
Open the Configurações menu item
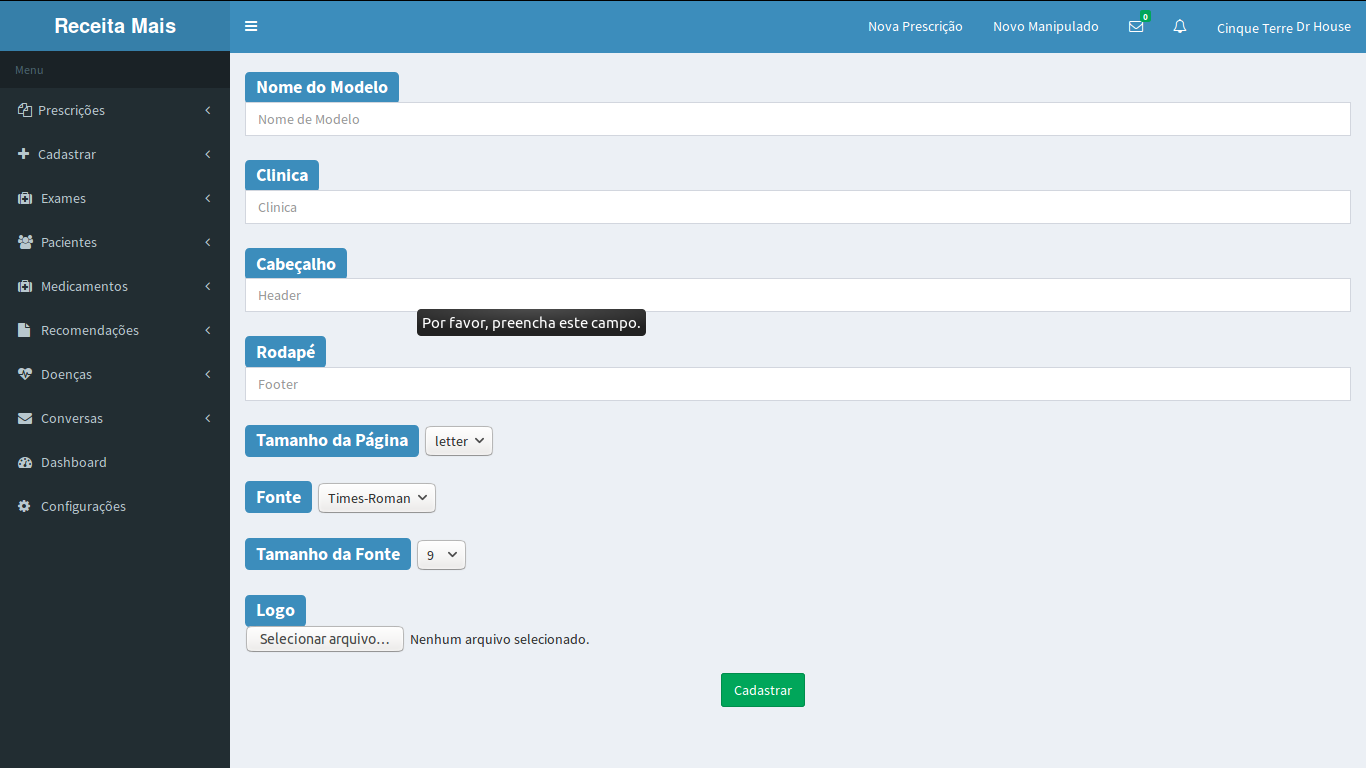tap(115, 506)
